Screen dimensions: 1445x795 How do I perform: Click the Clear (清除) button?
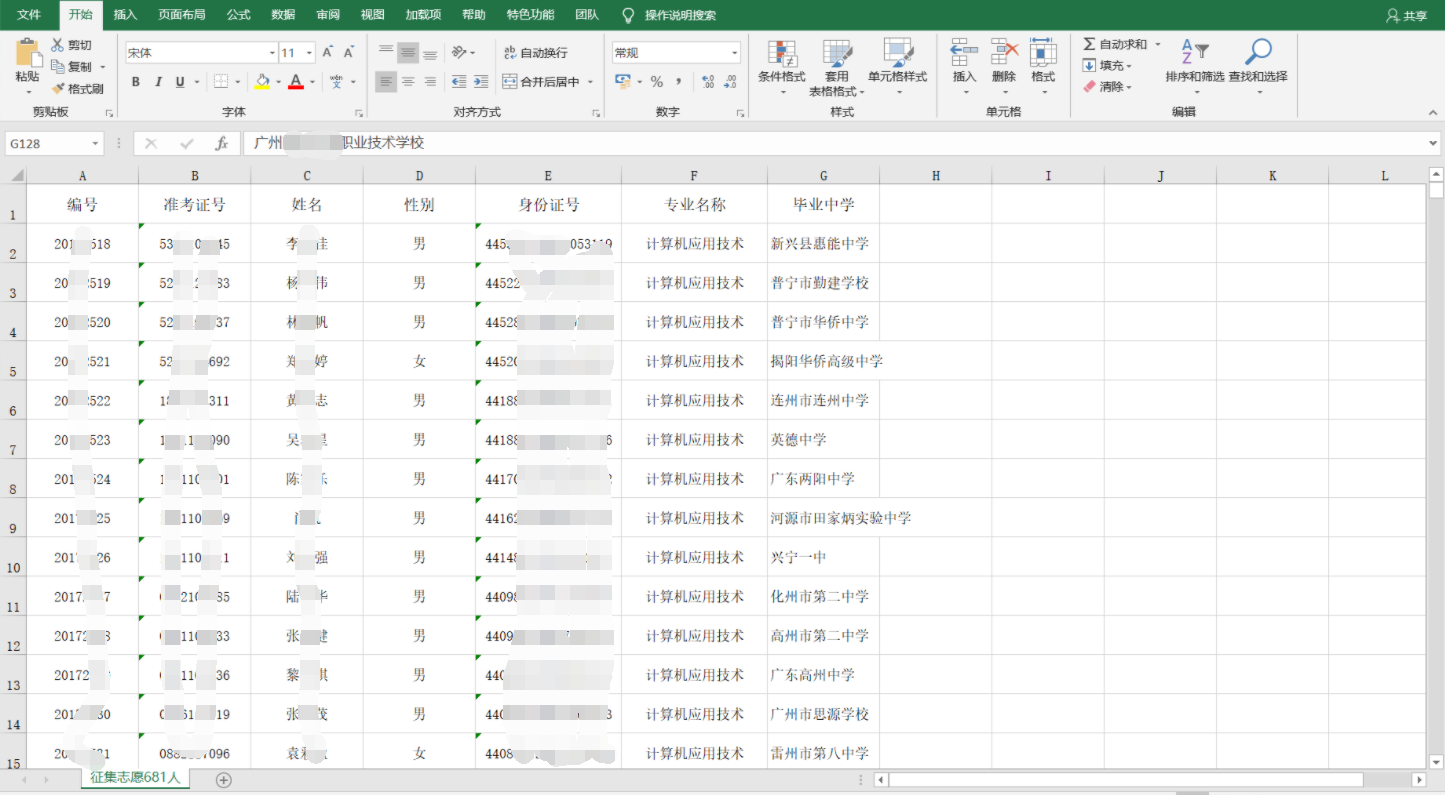(1107, 87)
